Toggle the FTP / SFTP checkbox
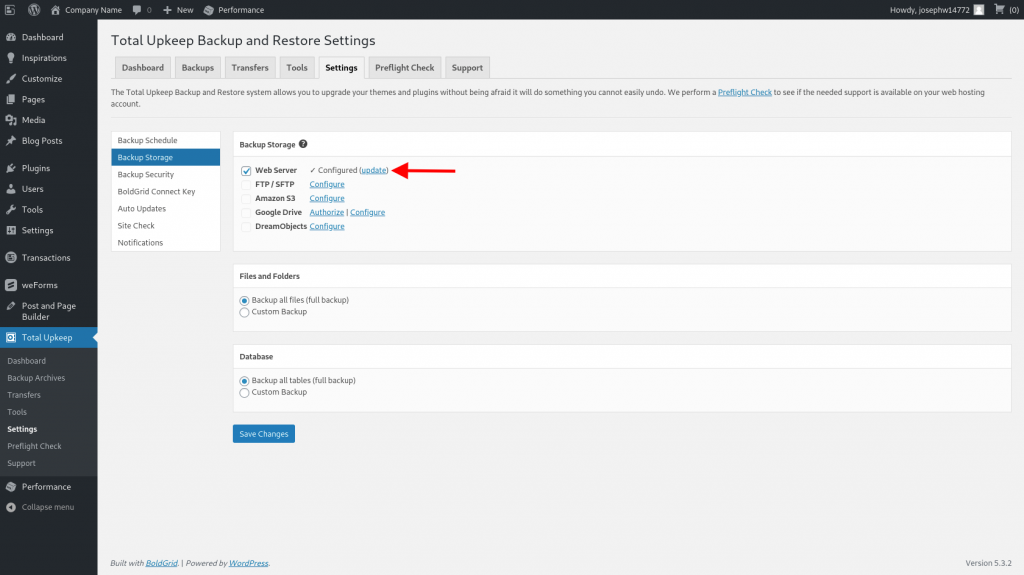This screenshot has height=575, width=1024. (x=246, y=185)
